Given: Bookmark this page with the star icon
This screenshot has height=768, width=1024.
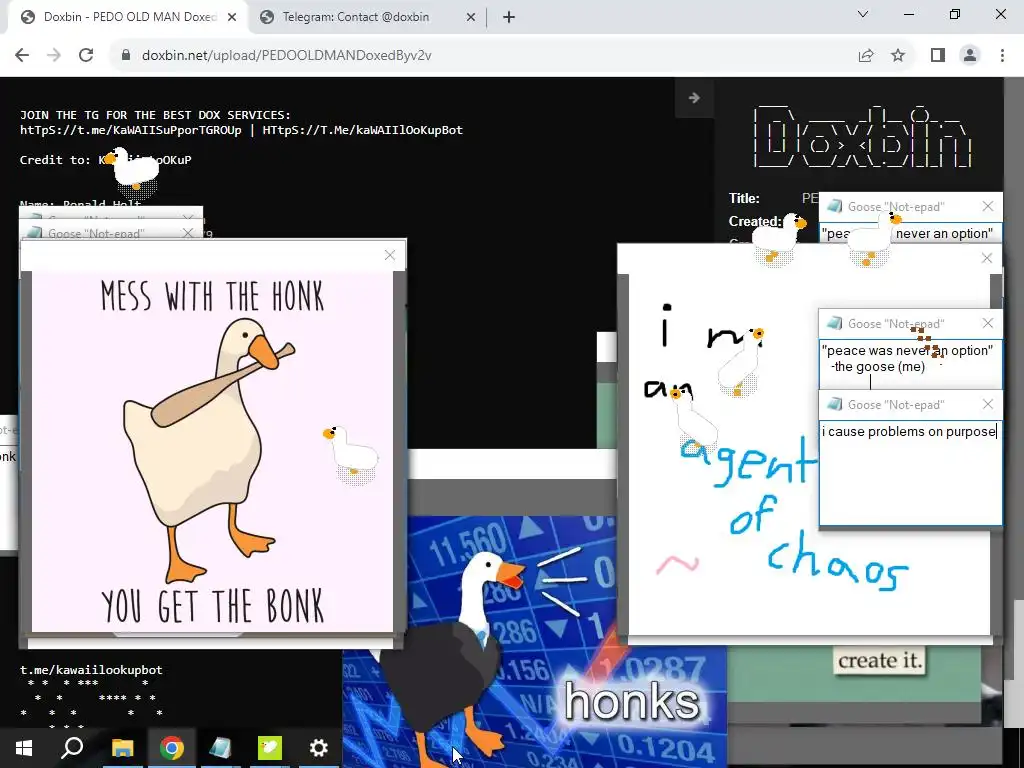Looking at the screenshot, I should [x=898, y=56].
